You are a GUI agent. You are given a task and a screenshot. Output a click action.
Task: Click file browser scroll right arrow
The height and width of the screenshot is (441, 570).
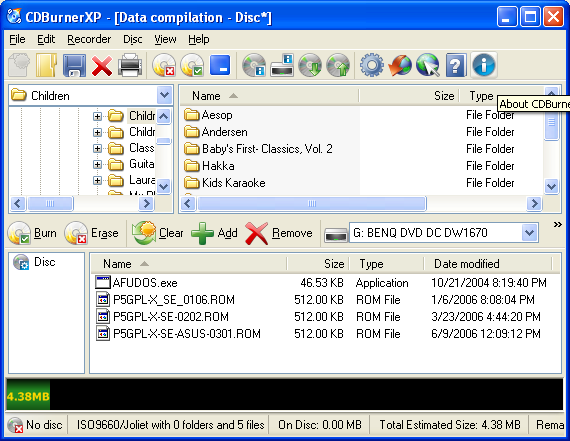point(534,204)
